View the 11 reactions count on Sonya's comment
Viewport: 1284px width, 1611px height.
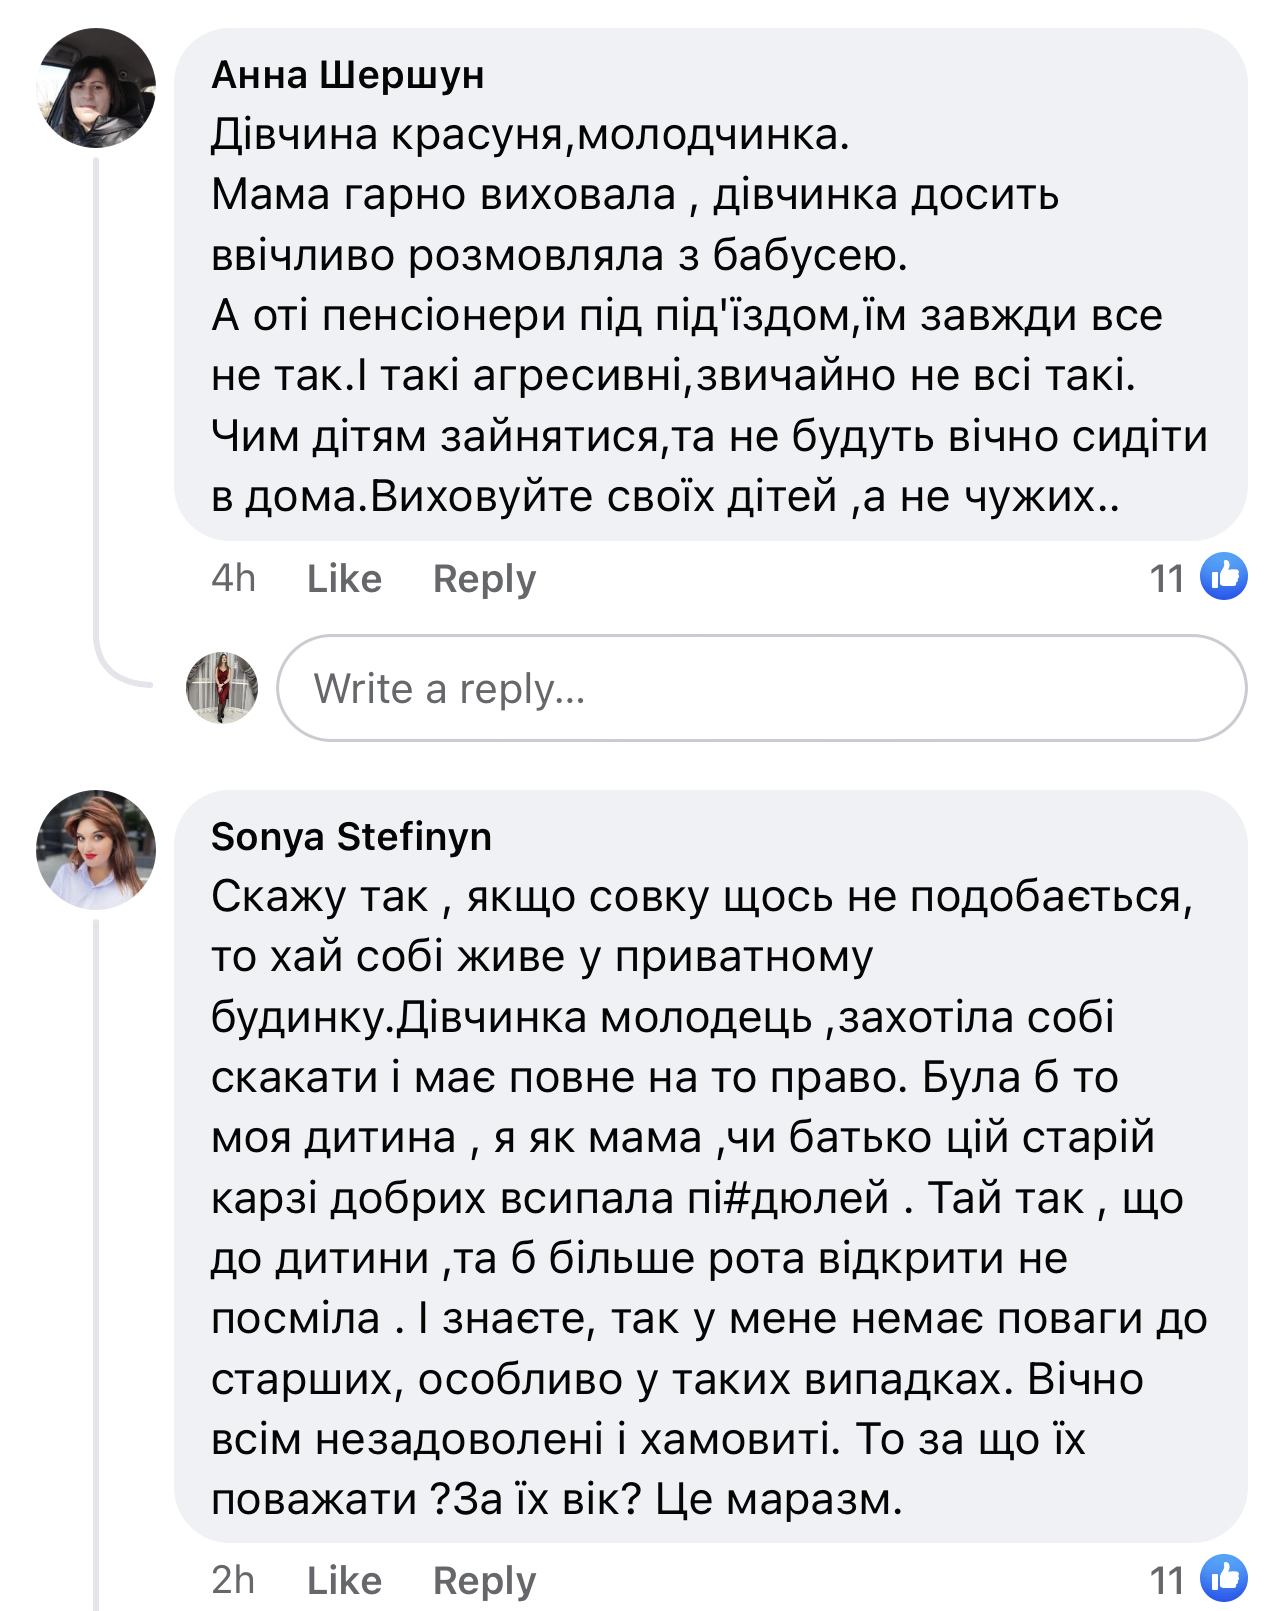click(1166, 1581)
